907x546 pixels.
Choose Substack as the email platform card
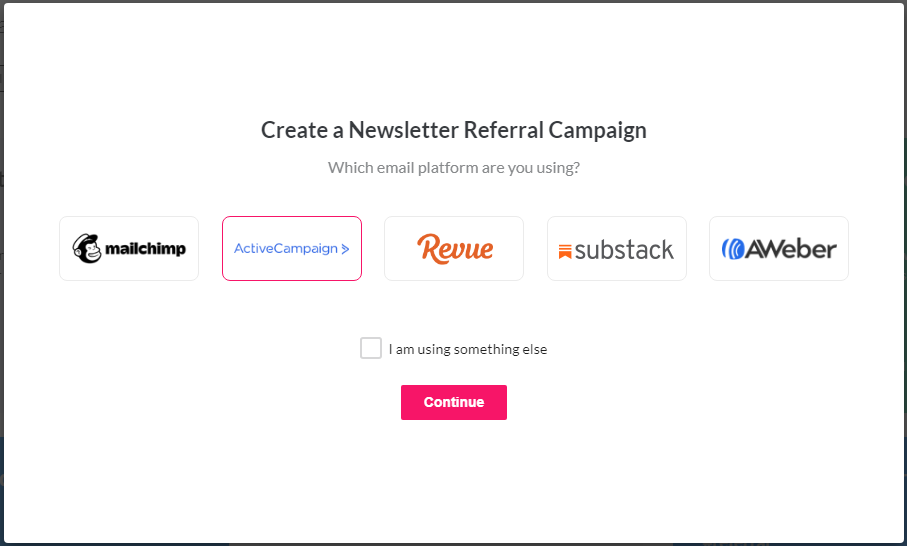[617, 249]
